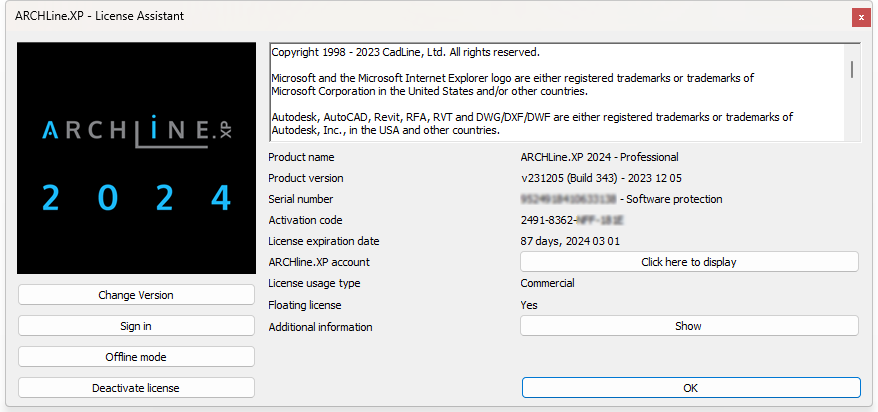Display the ARCHline.XP account
The height and width of the screenshot is (412, 878).
(x=689, y=262)
